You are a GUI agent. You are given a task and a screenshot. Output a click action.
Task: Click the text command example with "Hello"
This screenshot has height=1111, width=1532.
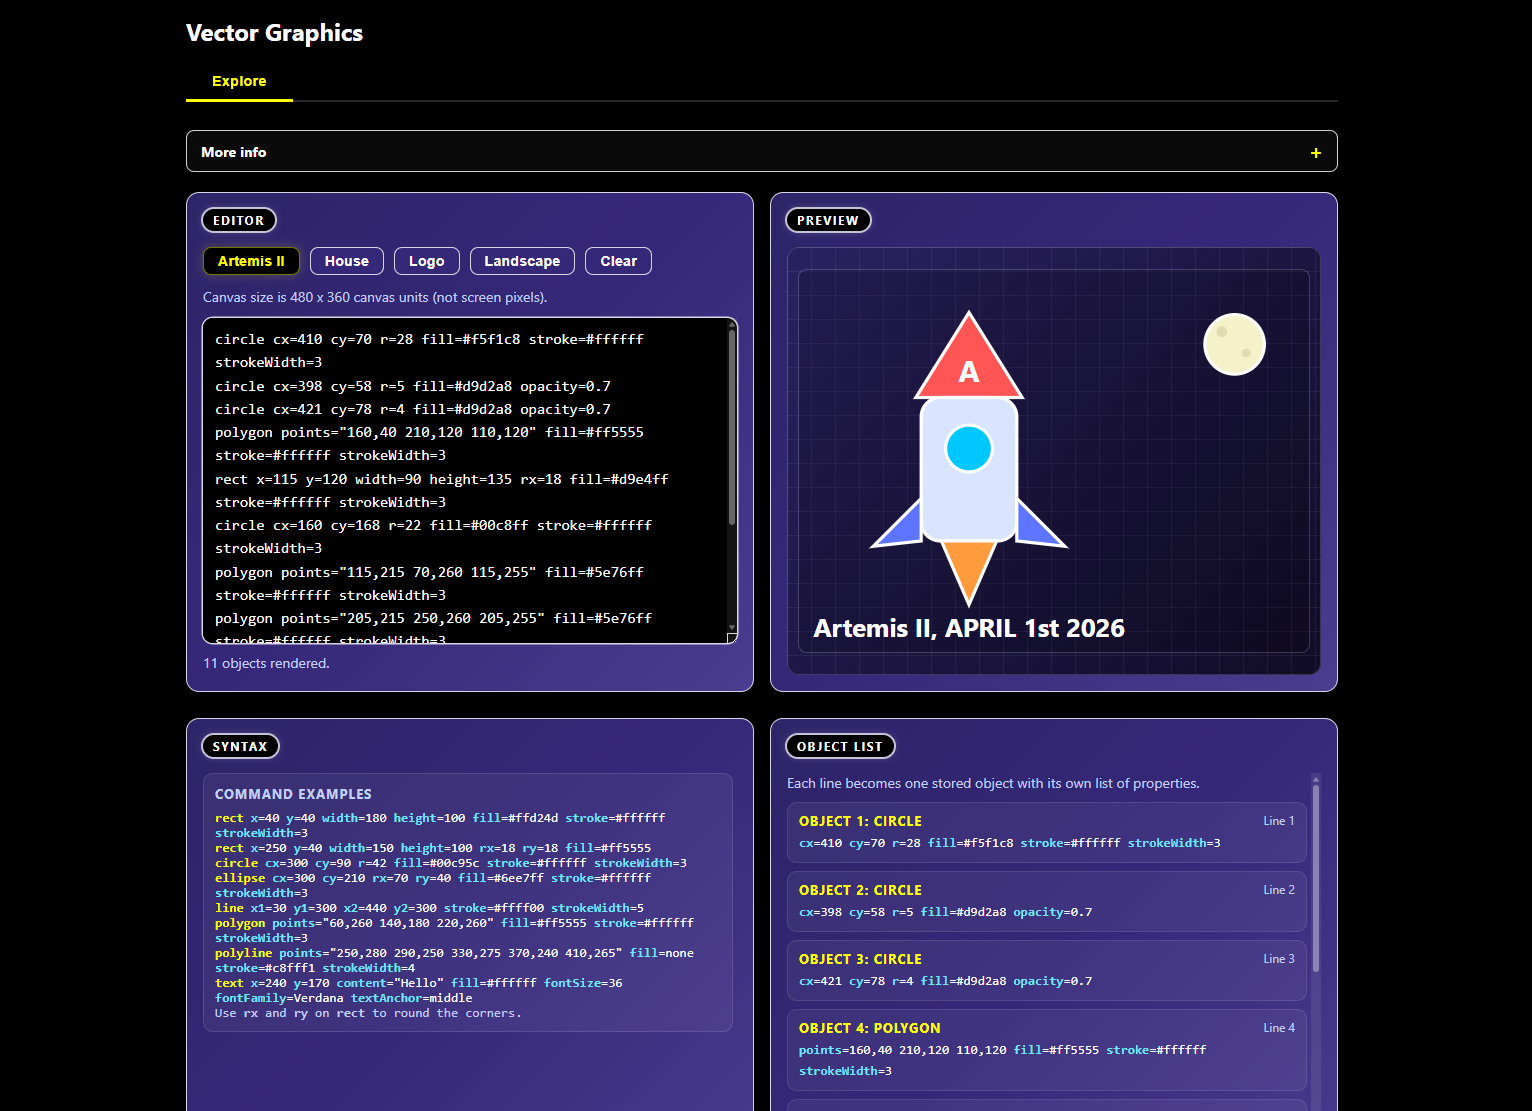(x=419, y=990)
